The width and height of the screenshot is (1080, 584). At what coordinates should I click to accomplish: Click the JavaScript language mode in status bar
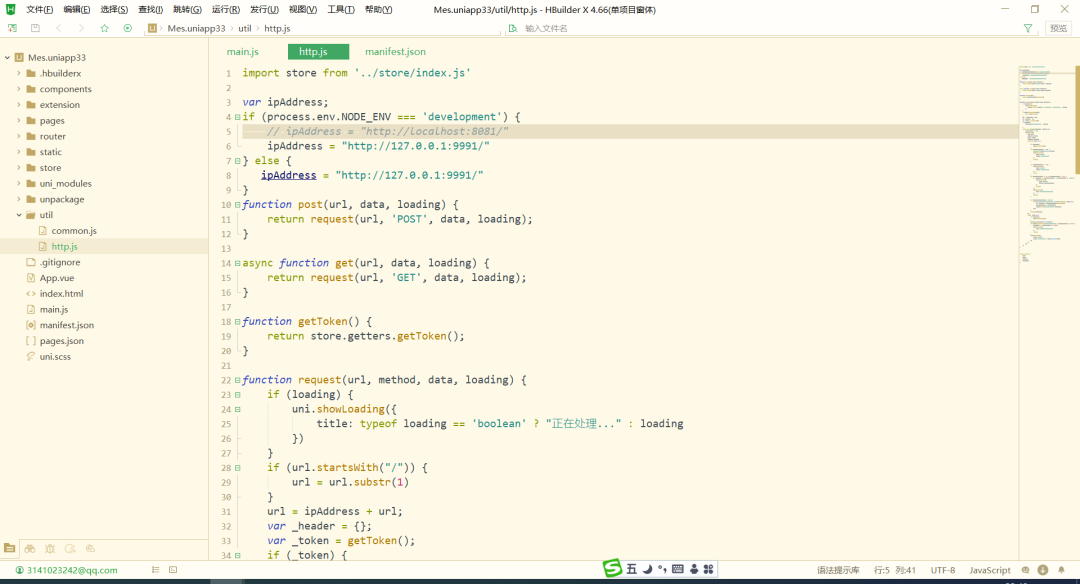pos(989,570)
